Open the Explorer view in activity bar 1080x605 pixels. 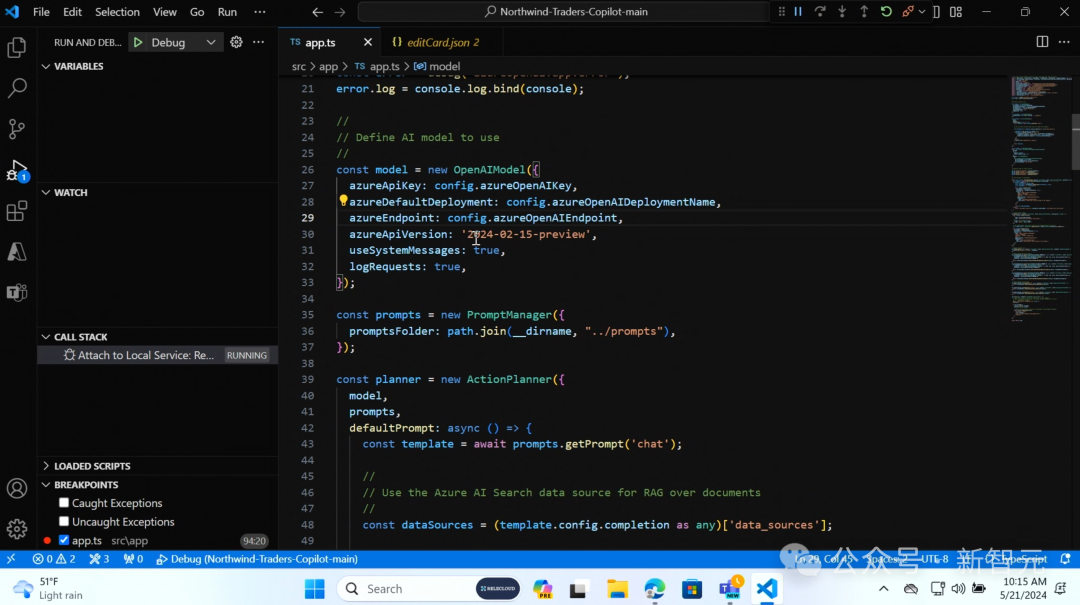[17, 47]
